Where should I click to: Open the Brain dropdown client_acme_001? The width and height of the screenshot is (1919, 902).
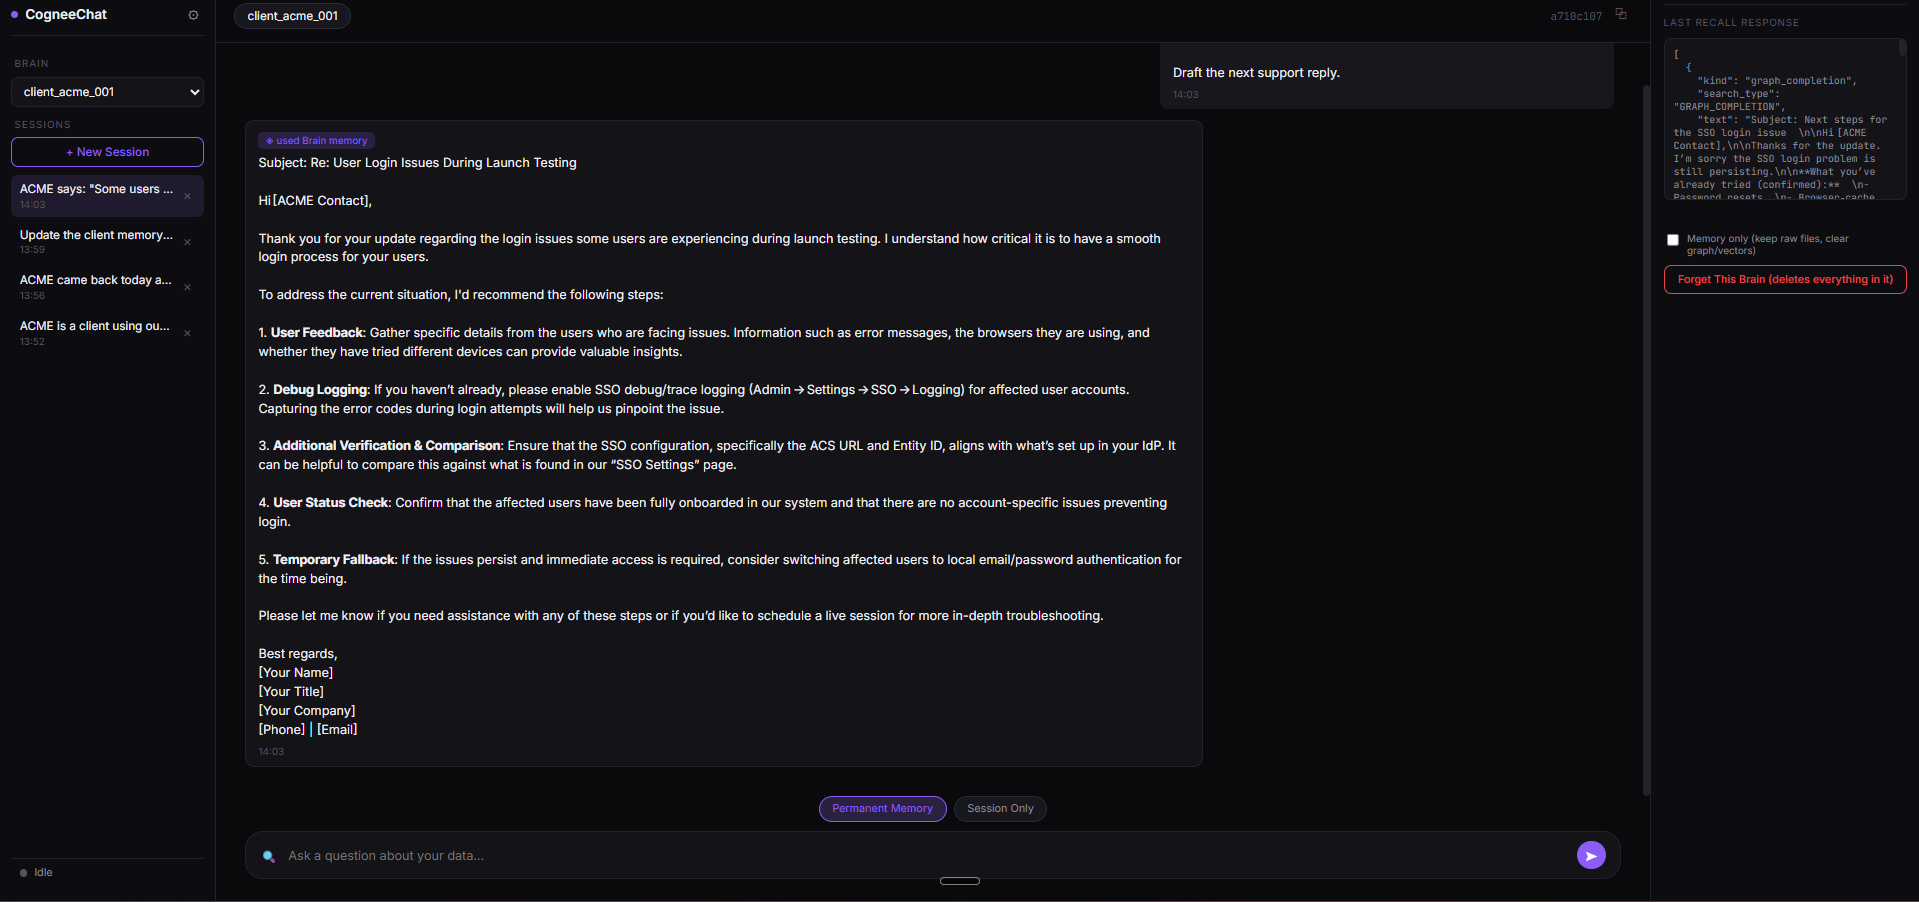pyautogui.click(x=107, y=92)
